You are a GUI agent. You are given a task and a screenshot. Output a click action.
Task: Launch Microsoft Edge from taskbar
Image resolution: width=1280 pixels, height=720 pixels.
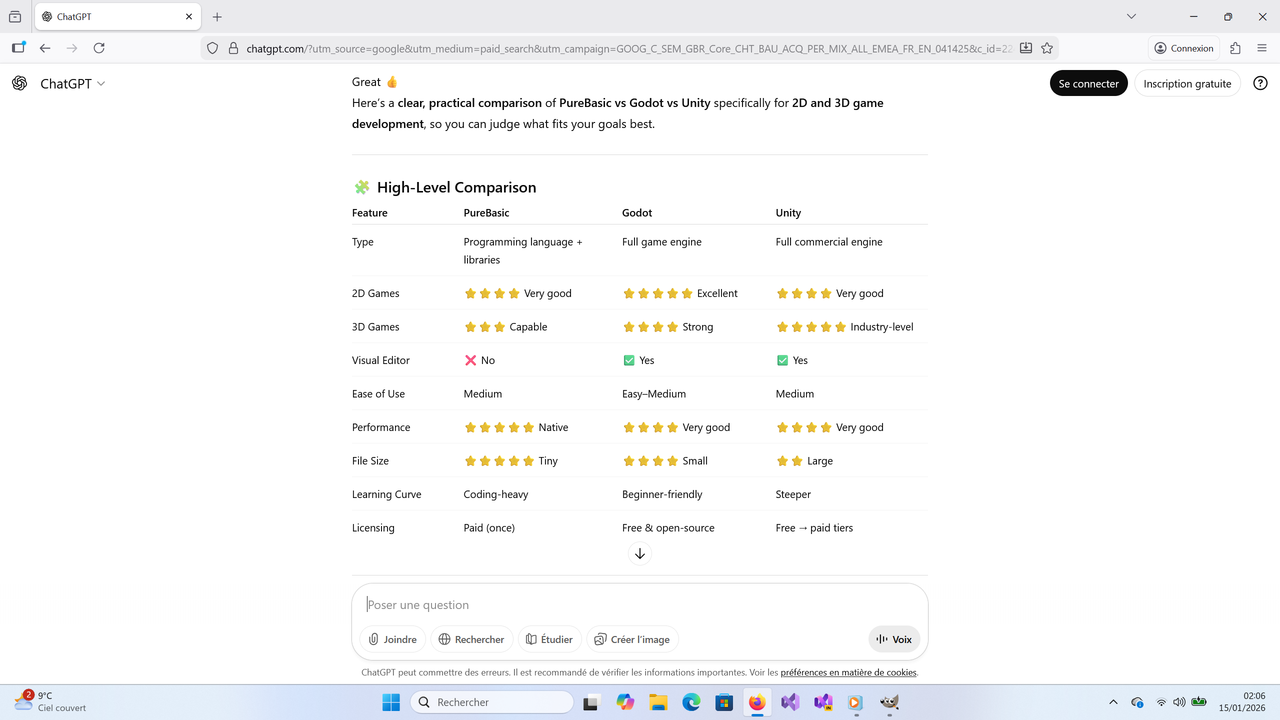click(x=691, y=702)
